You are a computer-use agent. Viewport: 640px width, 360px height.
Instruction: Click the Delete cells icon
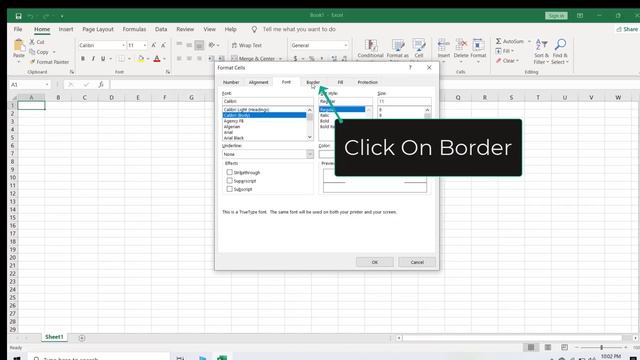(461, 44)
